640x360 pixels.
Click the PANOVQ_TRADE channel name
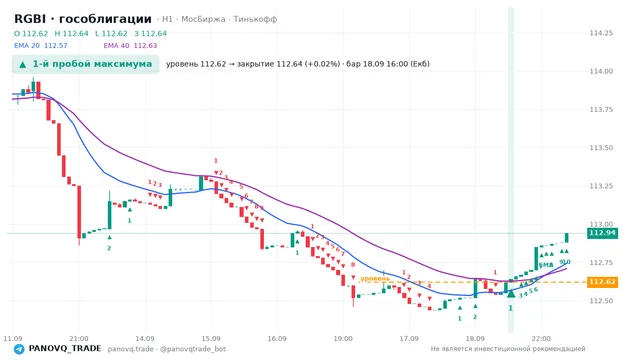point(64,349)
